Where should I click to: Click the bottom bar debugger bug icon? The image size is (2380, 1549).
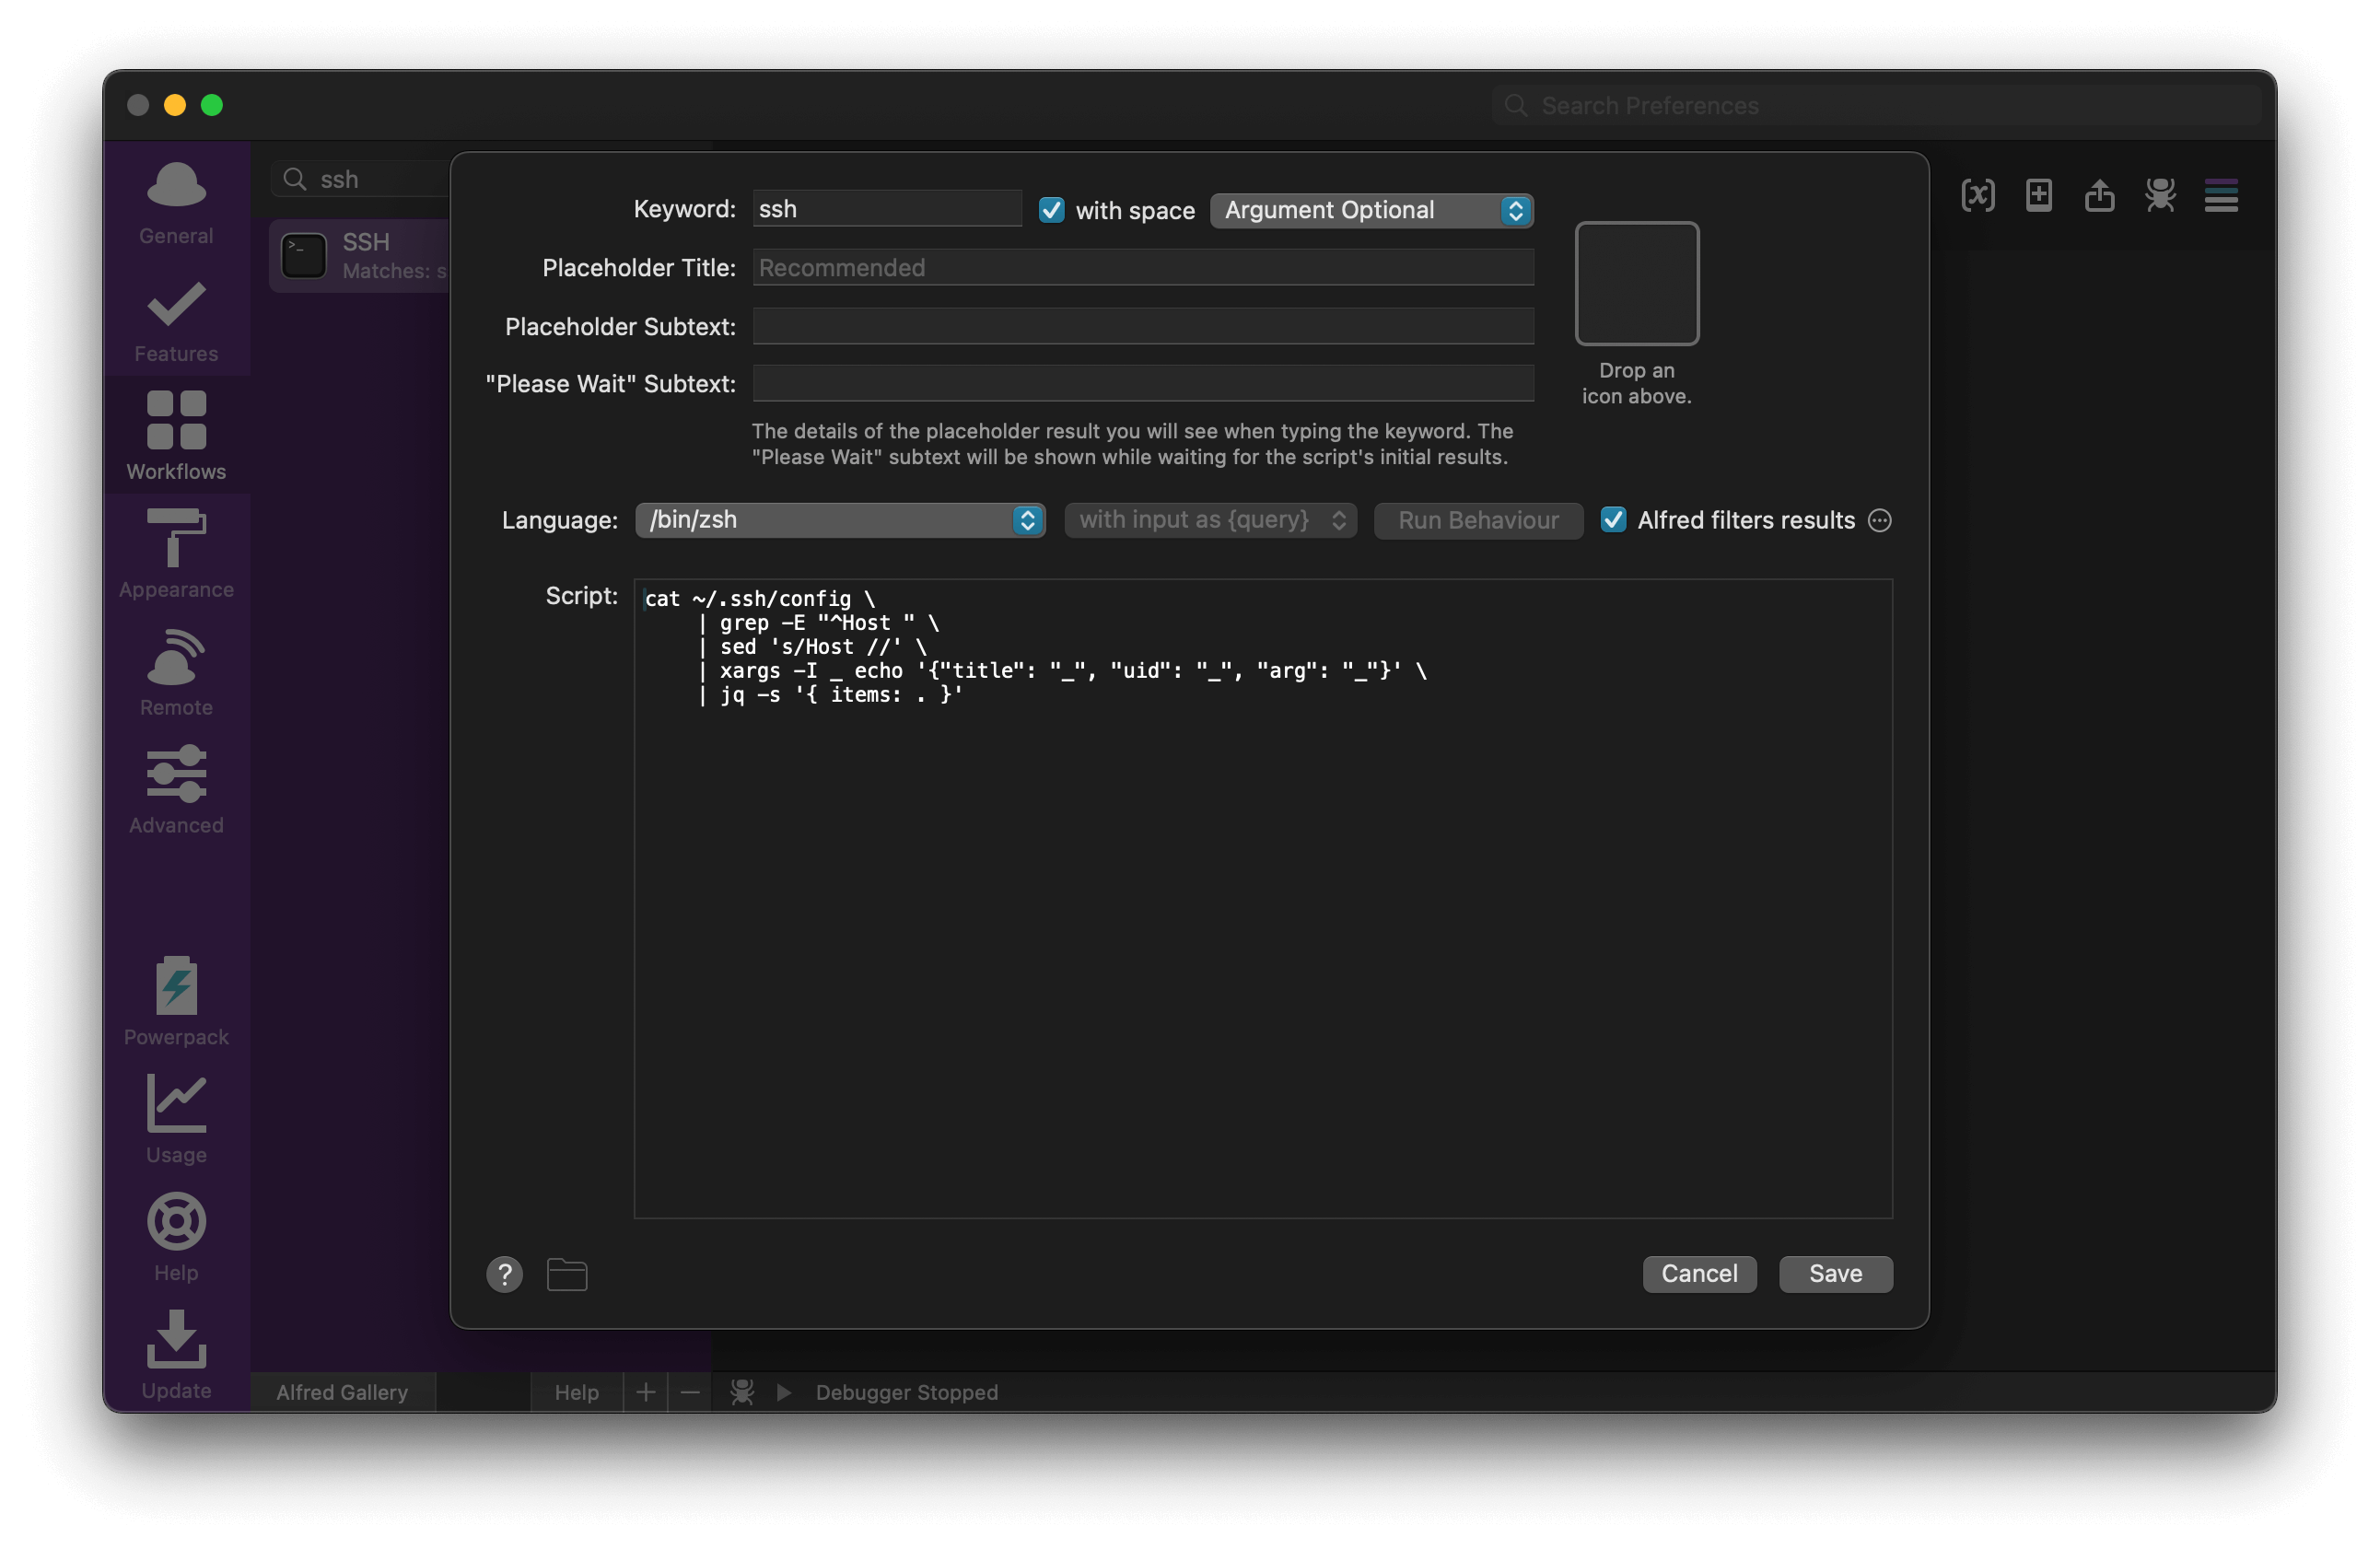pyautogui.click(x=742, y=1392)
